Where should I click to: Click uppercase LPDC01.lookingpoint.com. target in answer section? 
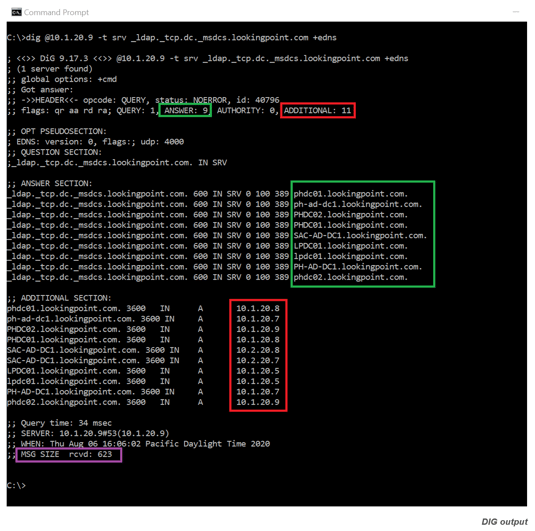[351, 246]
